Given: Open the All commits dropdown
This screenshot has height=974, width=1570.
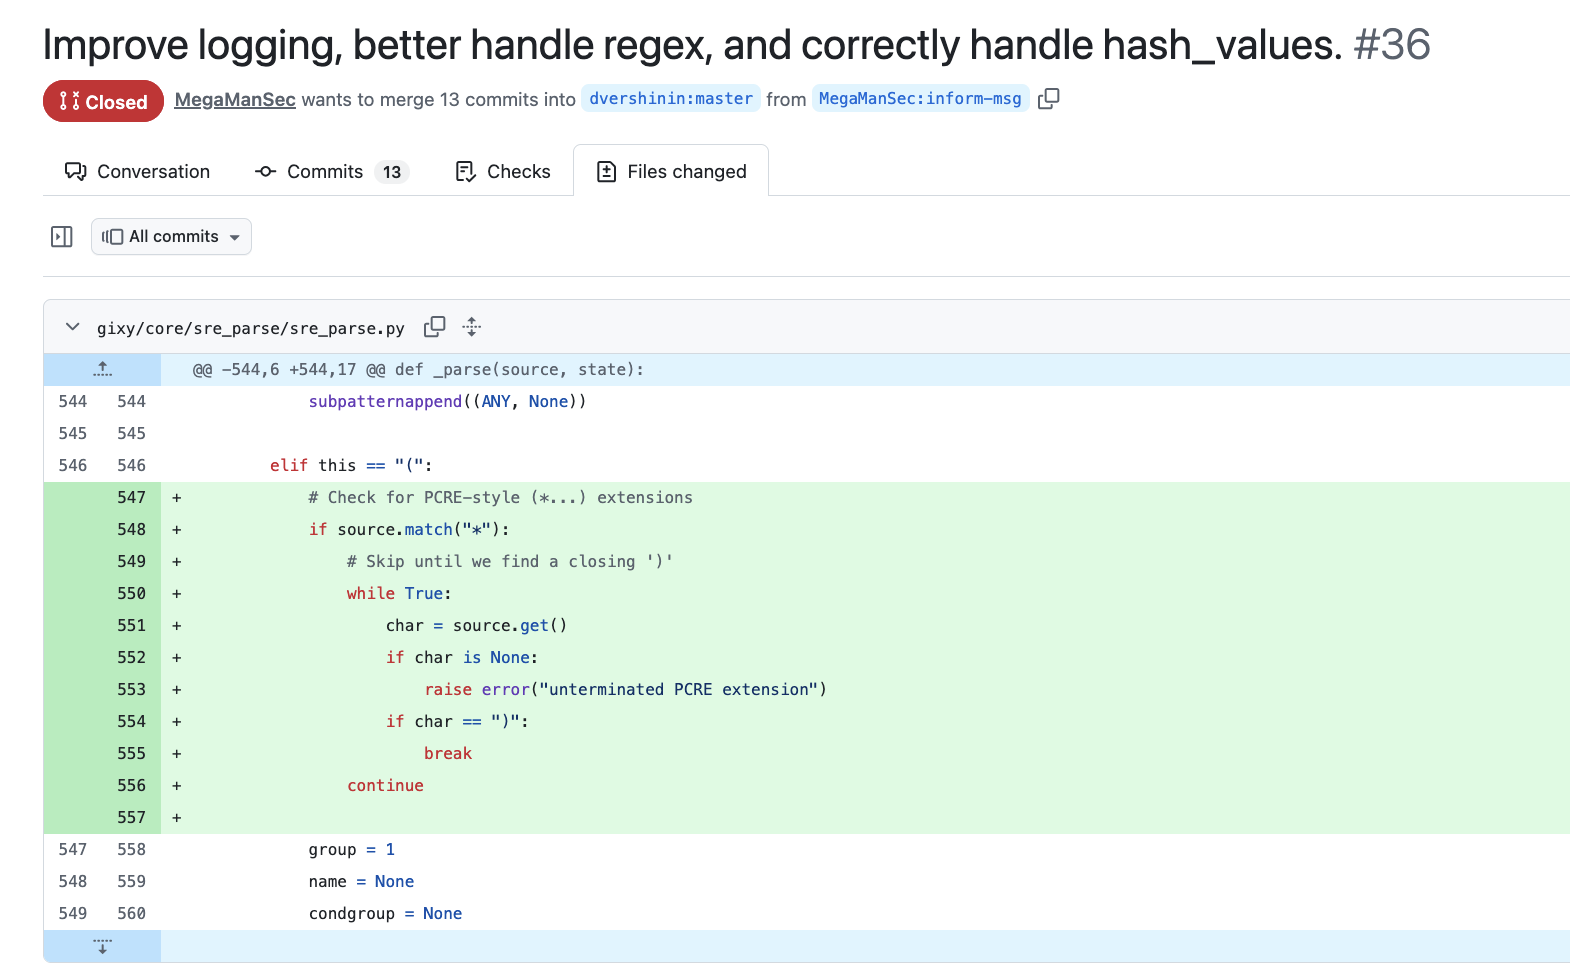Looking at the screenshot, I should (x=171, y=237).
